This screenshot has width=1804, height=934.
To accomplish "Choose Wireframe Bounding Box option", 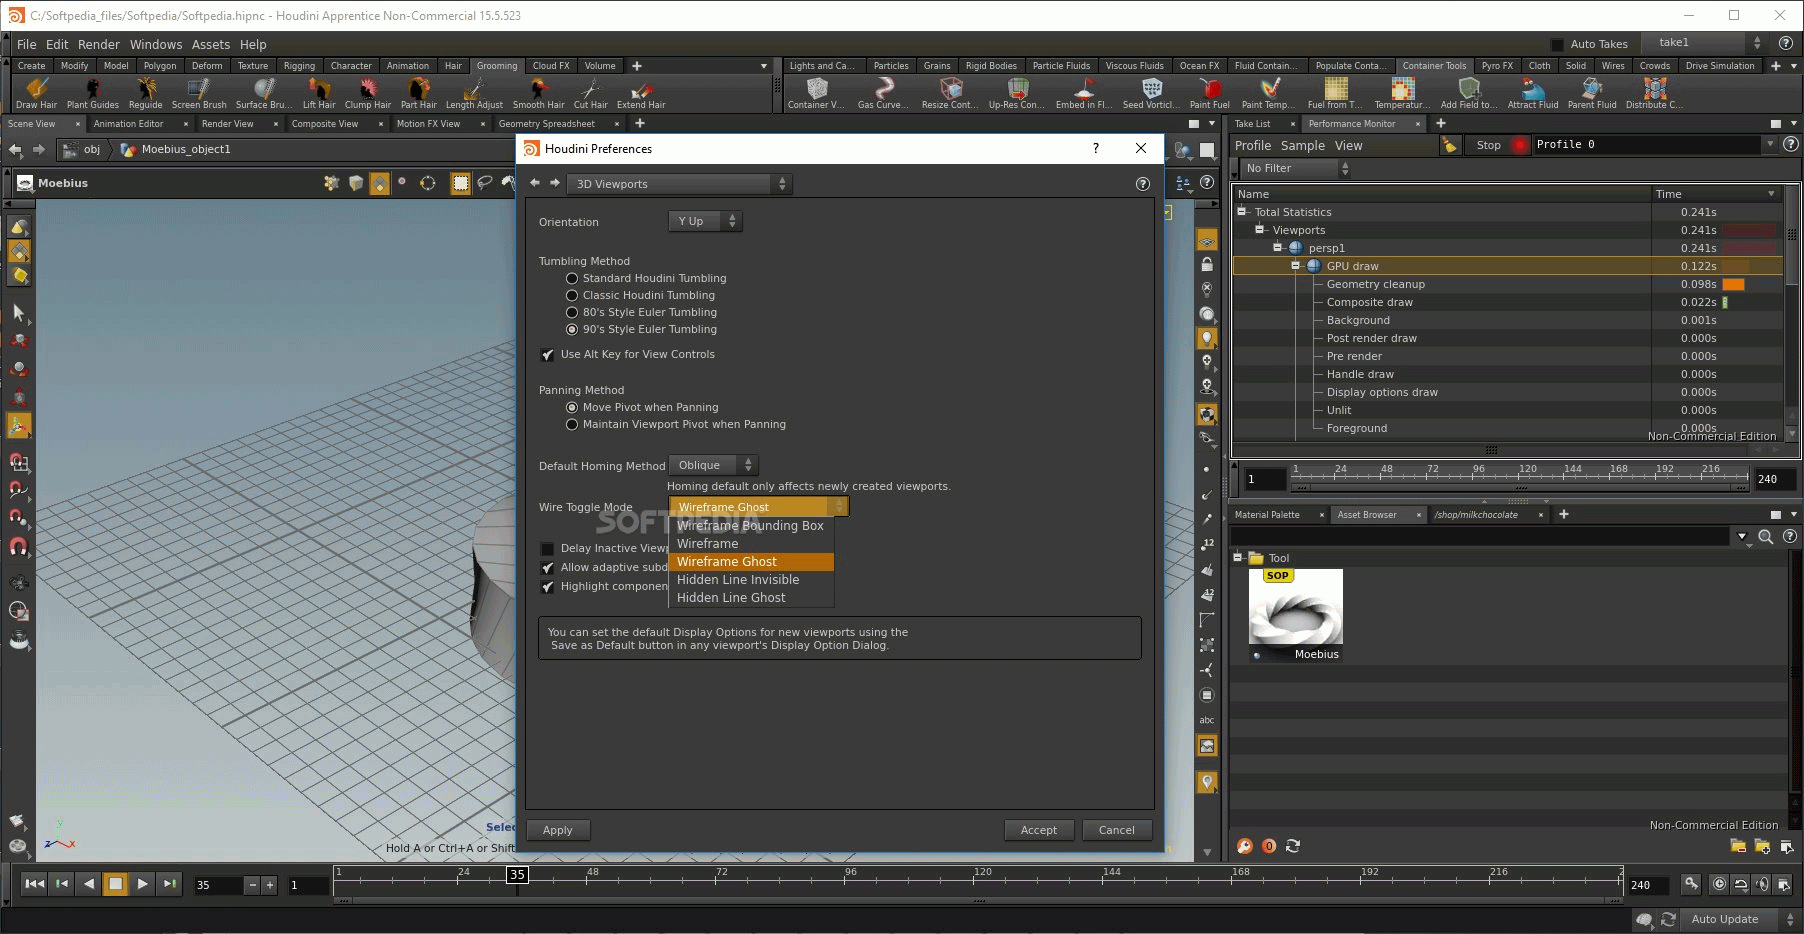I will click(750, 525).
